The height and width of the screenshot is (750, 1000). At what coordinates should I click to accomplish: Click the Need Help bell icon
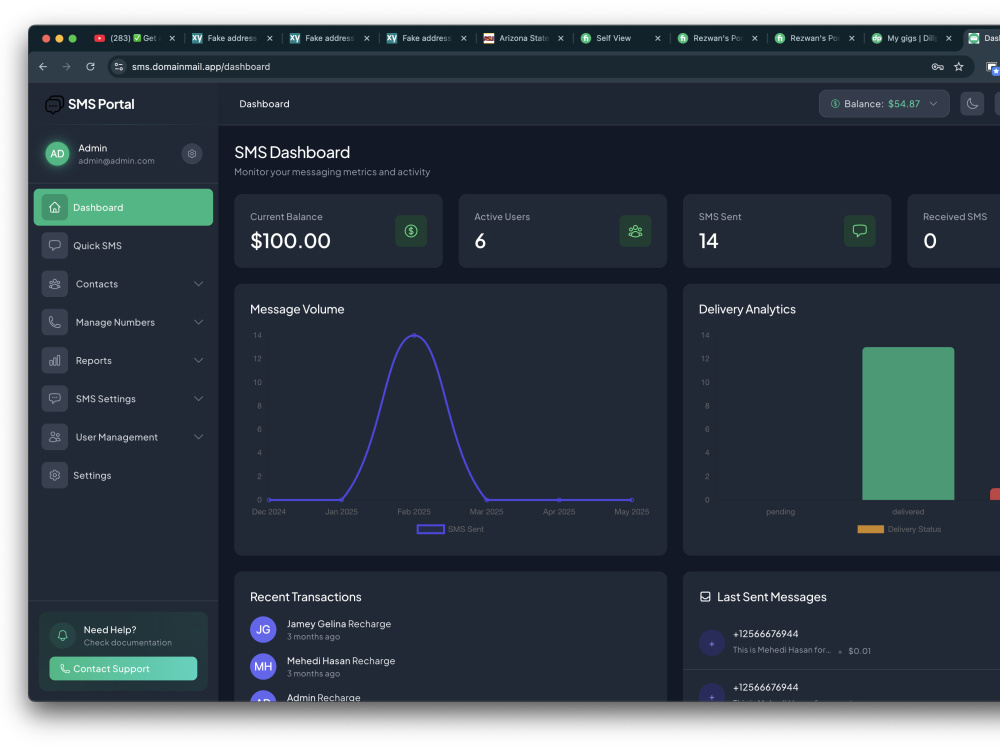click(x=62, y=635)
